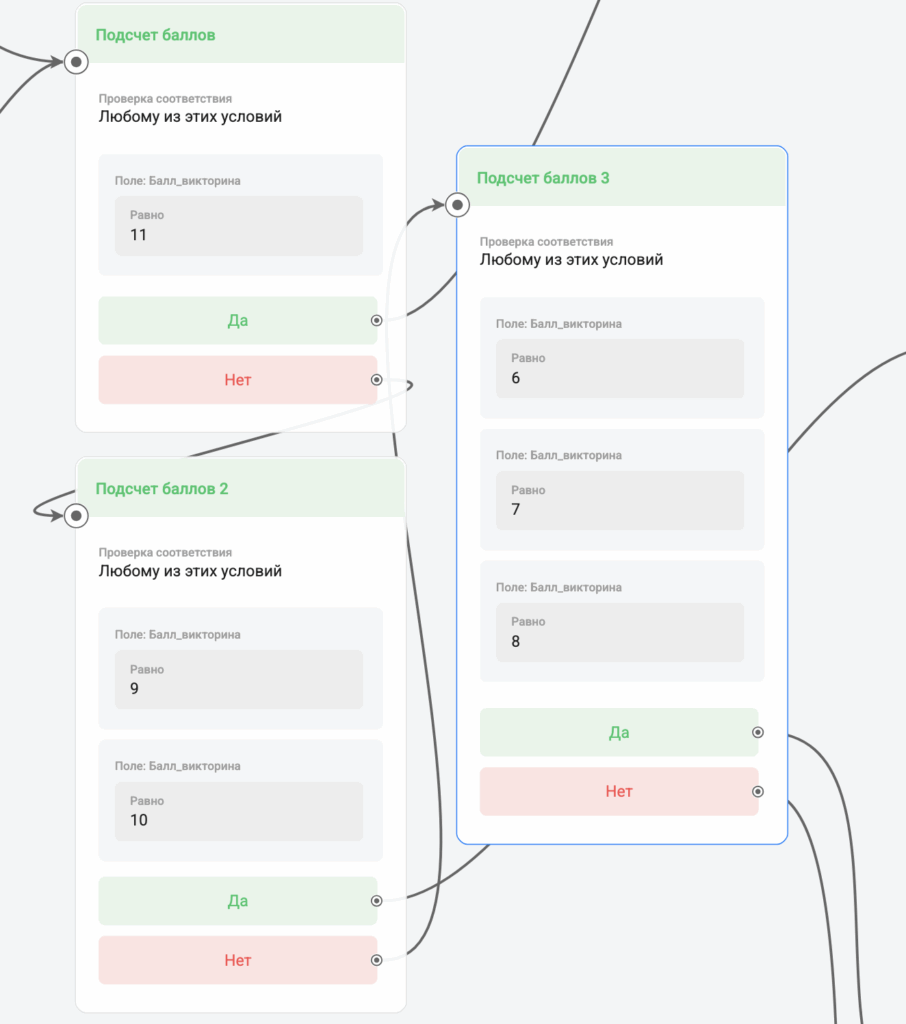Click input connector of Подсчет баллов 3 node
Viewport: 906px width, 1024px height.
(457, 205)
